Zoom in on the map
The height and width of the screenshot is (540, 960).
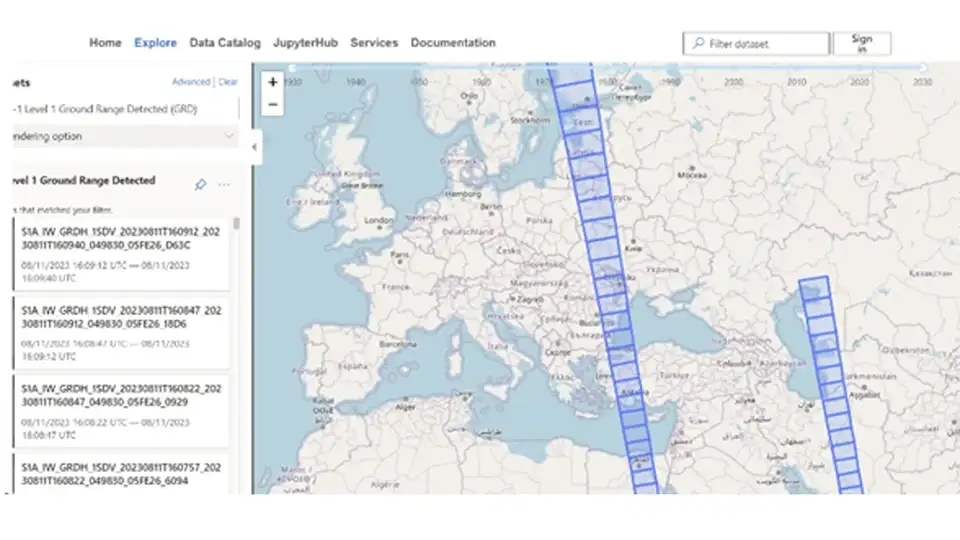click(x=273, y=82)
